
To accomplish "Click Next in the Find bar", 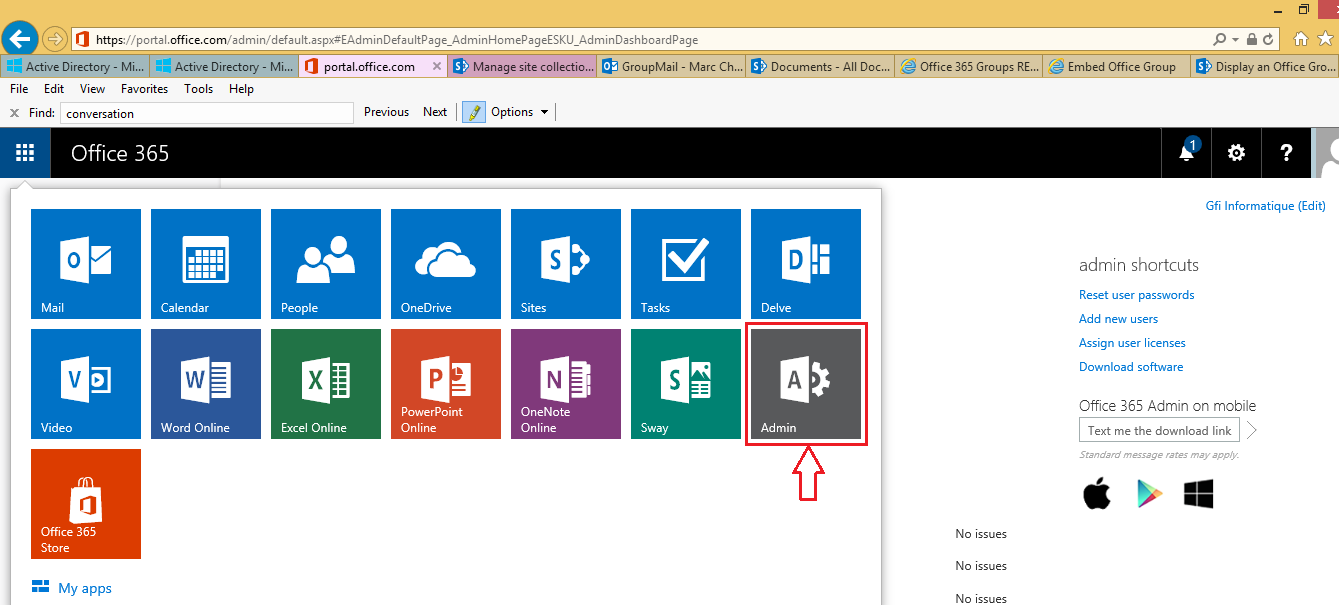I will [435, 112].
